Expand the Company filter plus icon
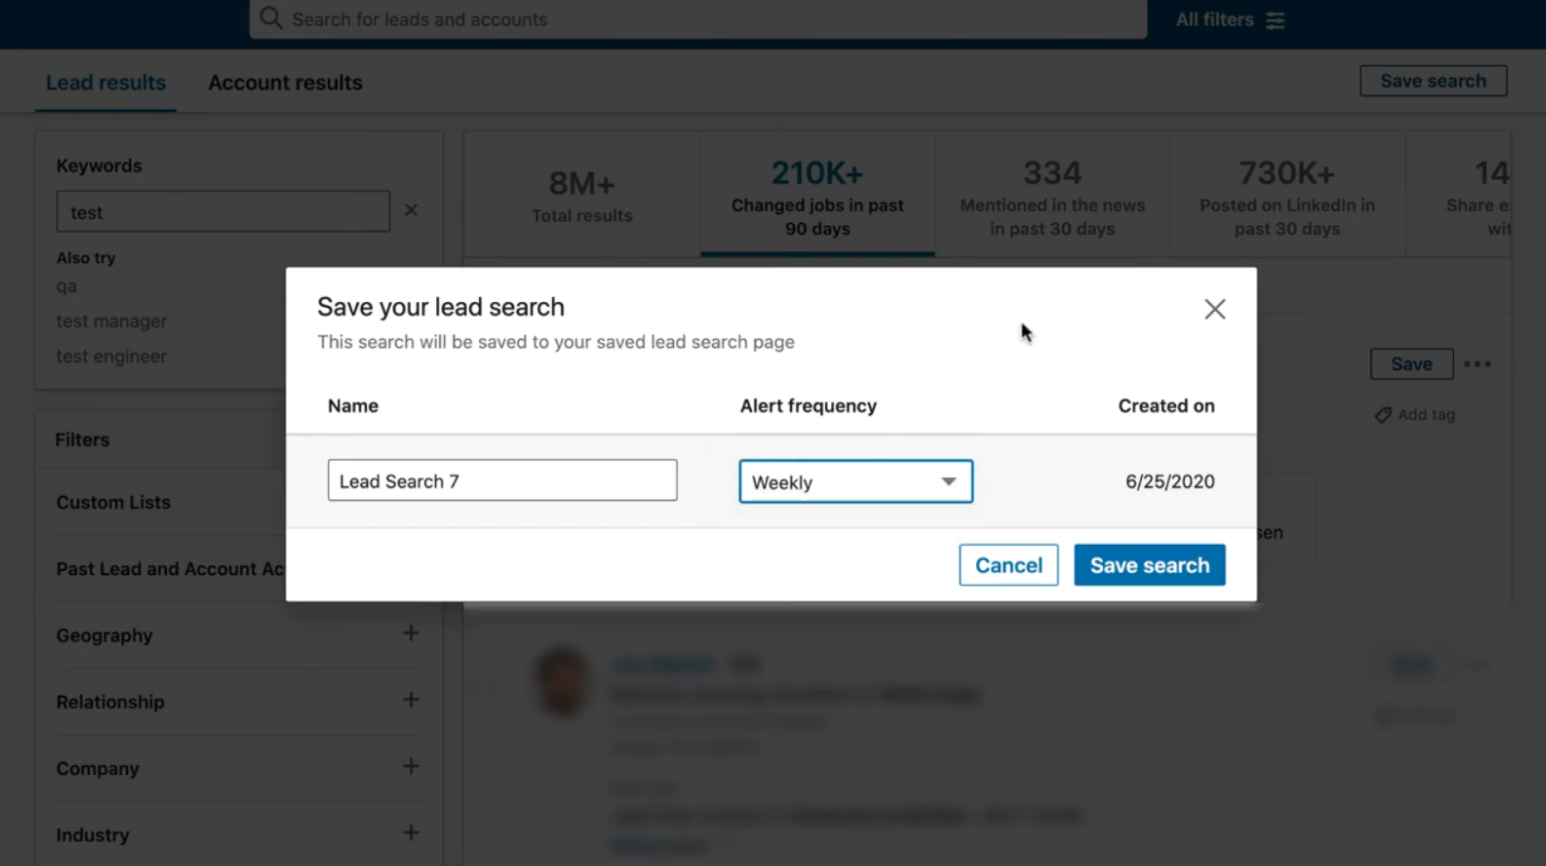The image size is (1546, 866). click(x=411, y=767)
